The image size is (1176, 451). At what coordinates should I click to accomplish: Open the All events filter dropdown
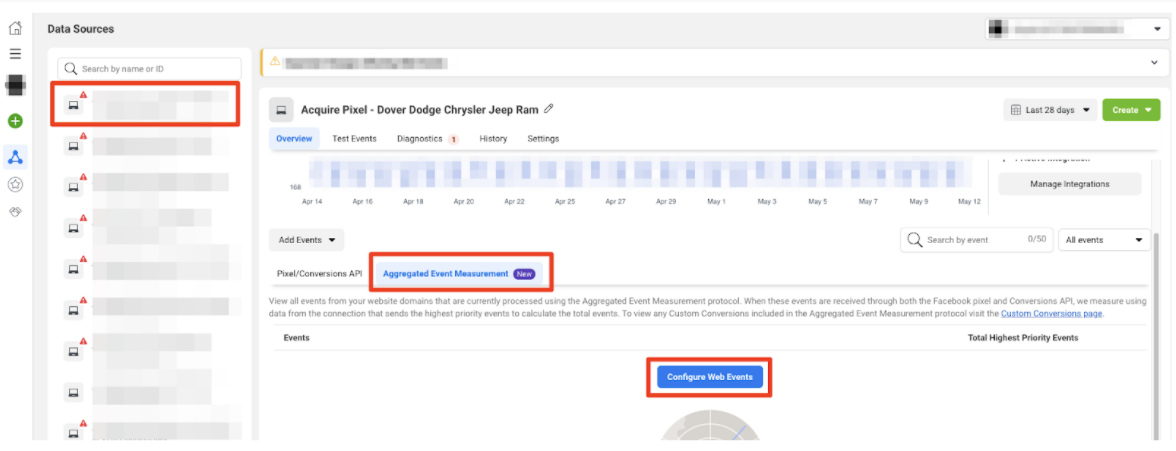click(x=1104, y=239)
